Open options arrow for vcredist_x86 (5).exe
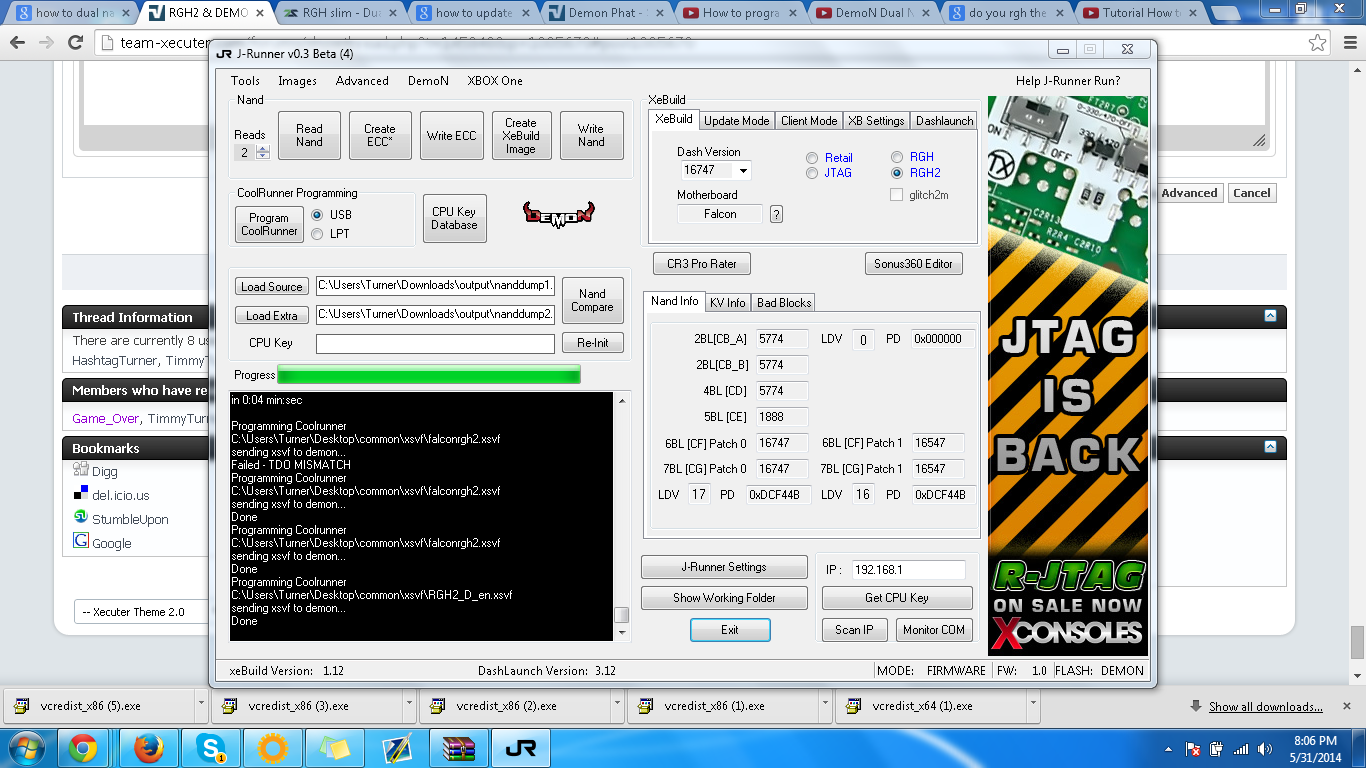1366x768 pixels. [x=201, y=705]
